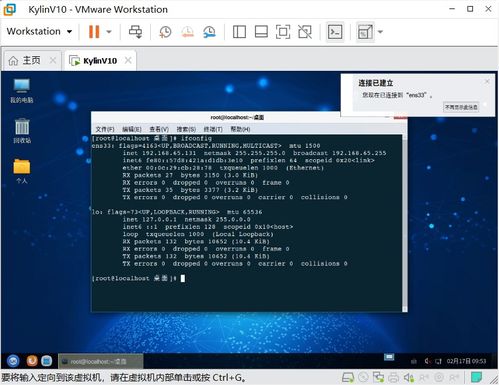Close the 主页 home tab

point(53,60)
